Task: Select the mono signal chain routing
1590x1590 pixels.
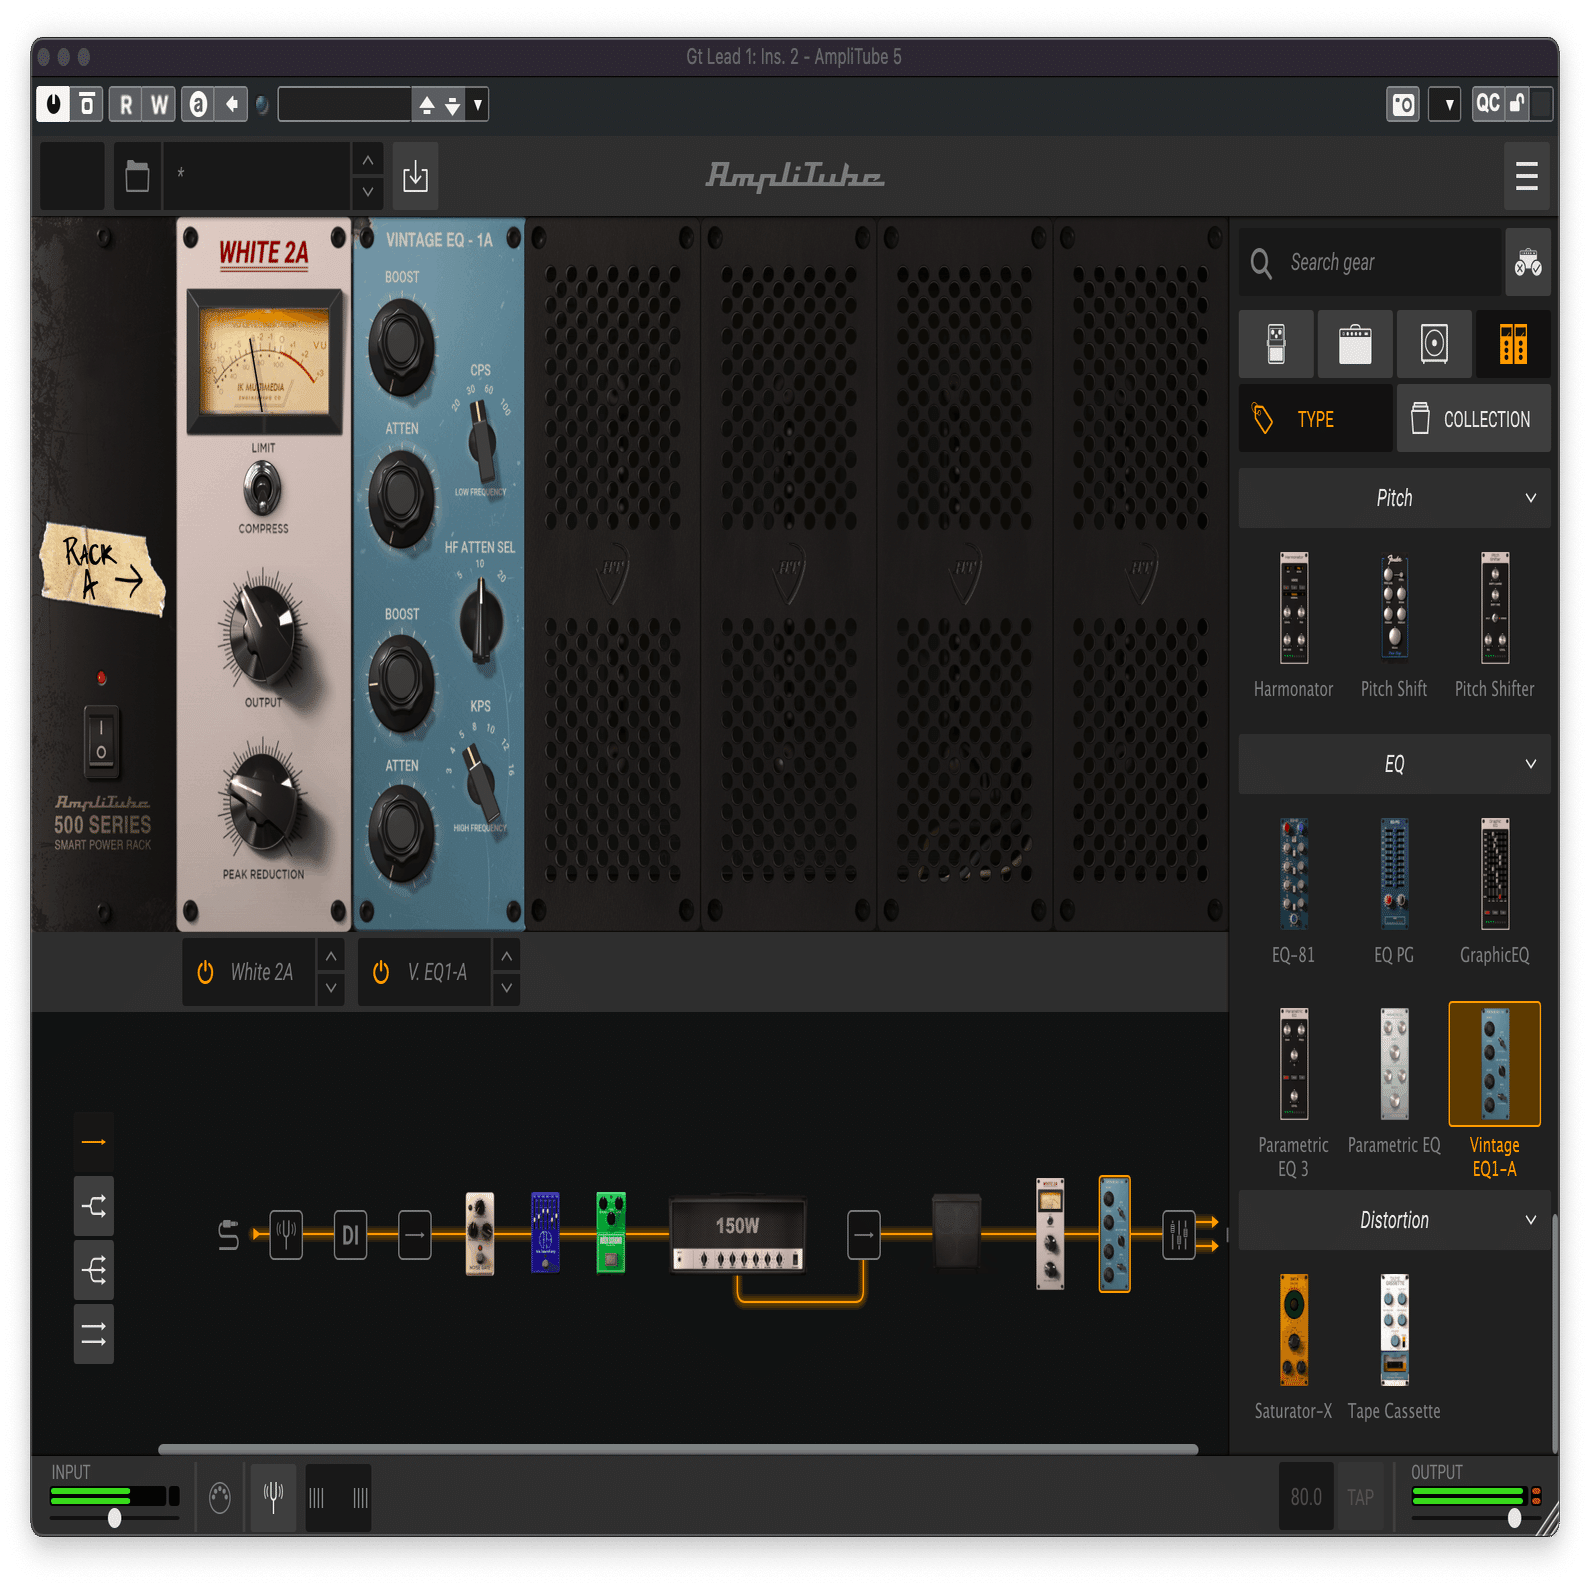Action: click(94, 1142)
